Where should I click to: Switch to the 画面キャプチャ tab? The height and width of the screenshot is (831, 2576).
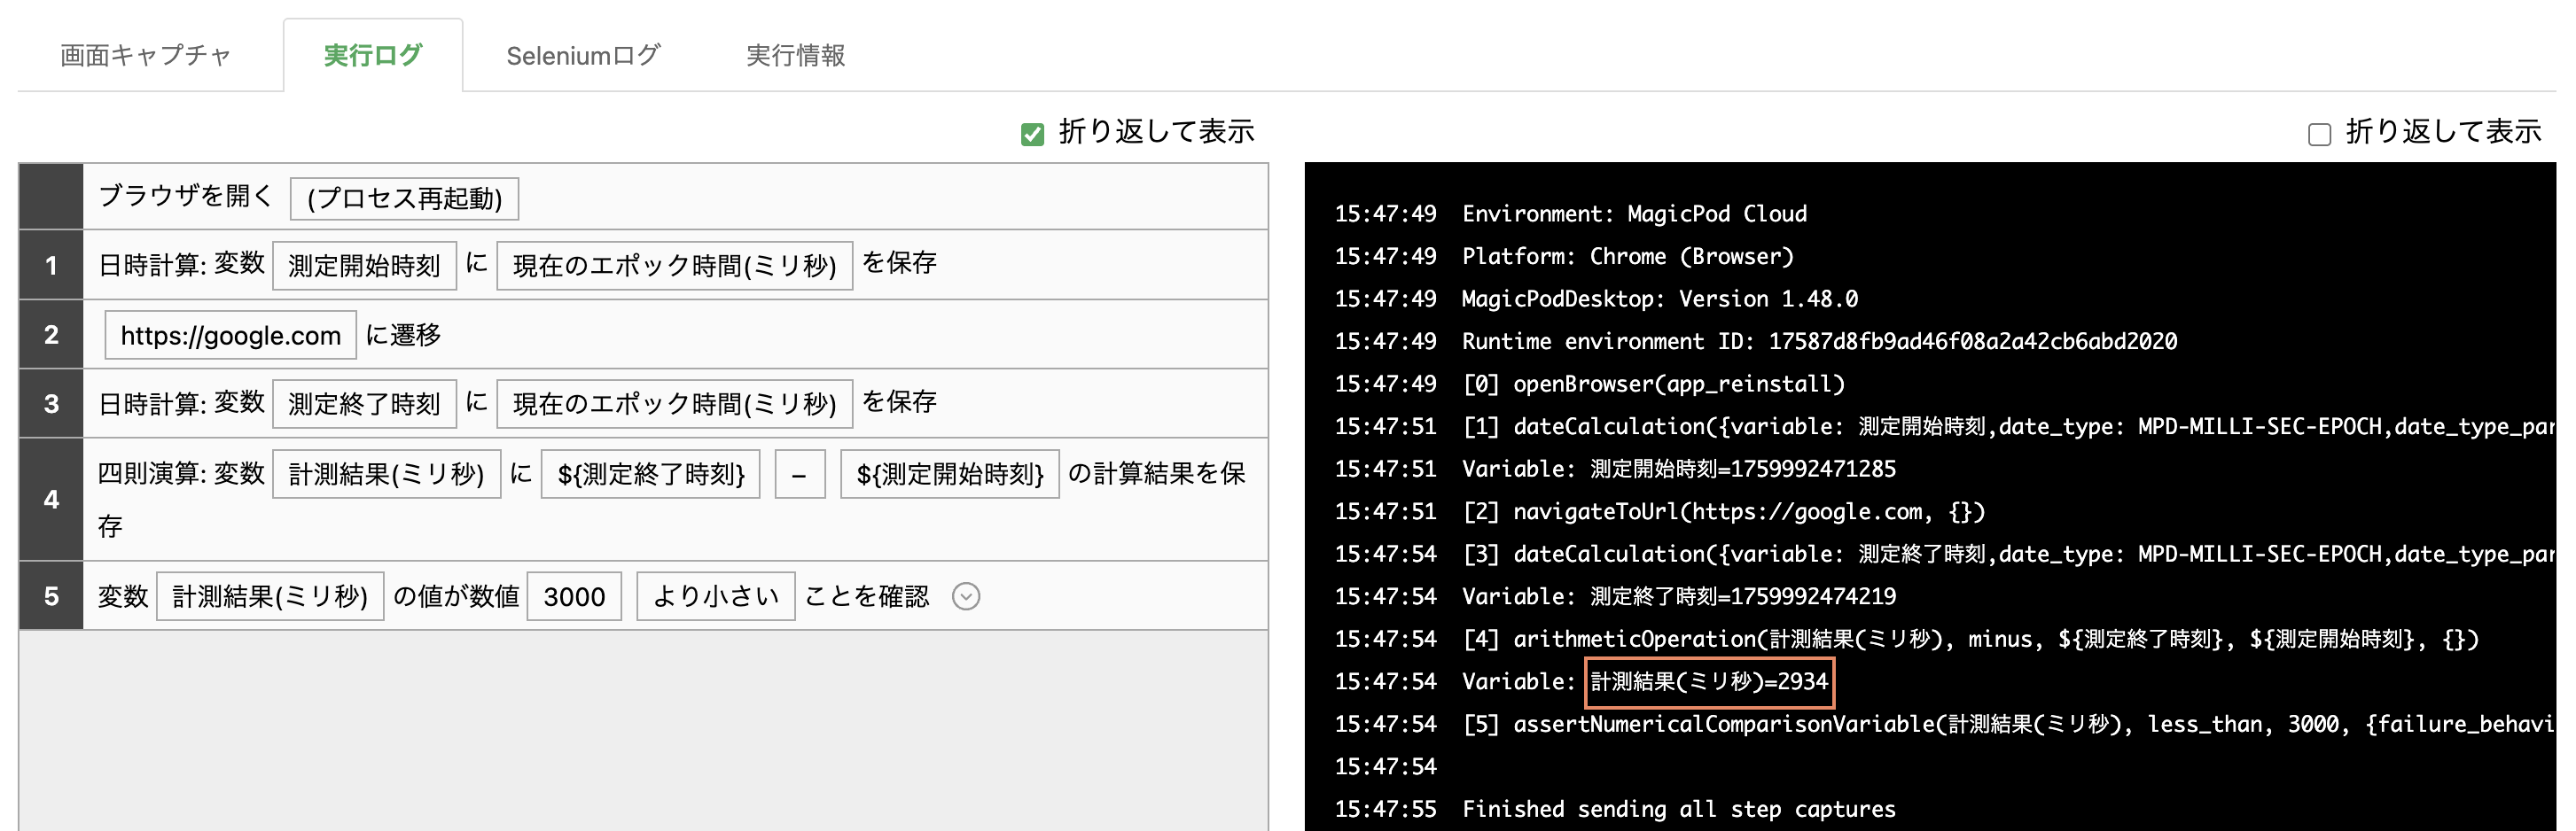(146, 55)
